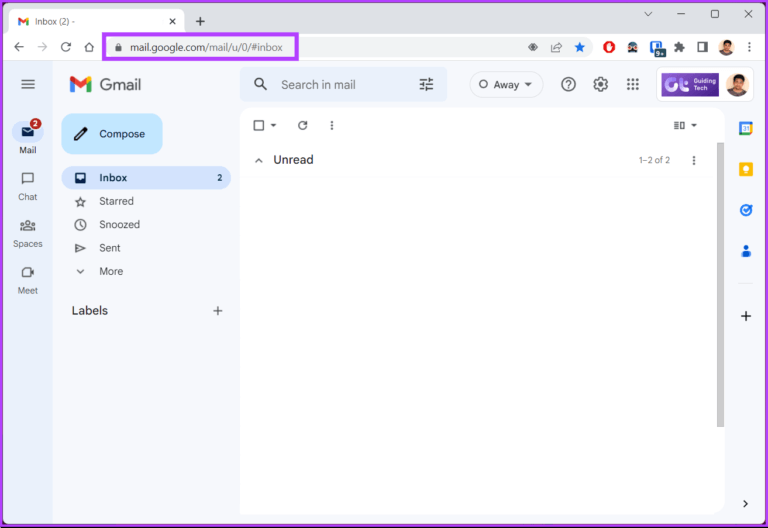The height and width of the screenshot is (528, 768).
Task: Open the Google apps grid
Action: pyautogui.click(x=633, y=85)
